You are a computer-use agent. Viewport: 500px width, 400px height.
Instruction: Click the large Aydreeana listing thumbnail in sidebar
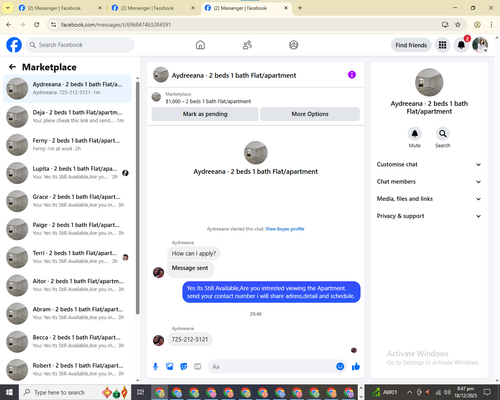tap(429, 82)
